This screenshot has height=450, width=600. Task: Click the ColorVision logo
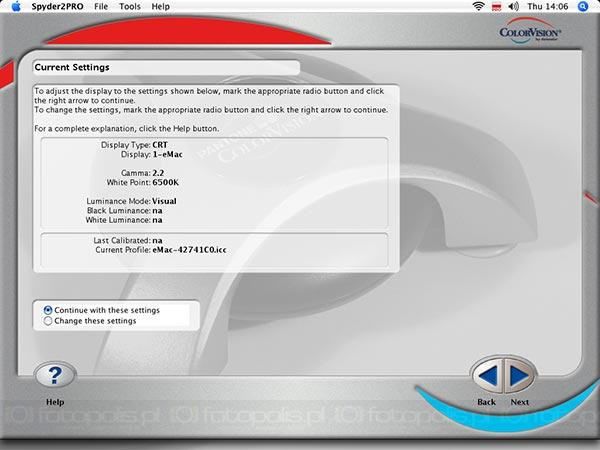point(530,31)
